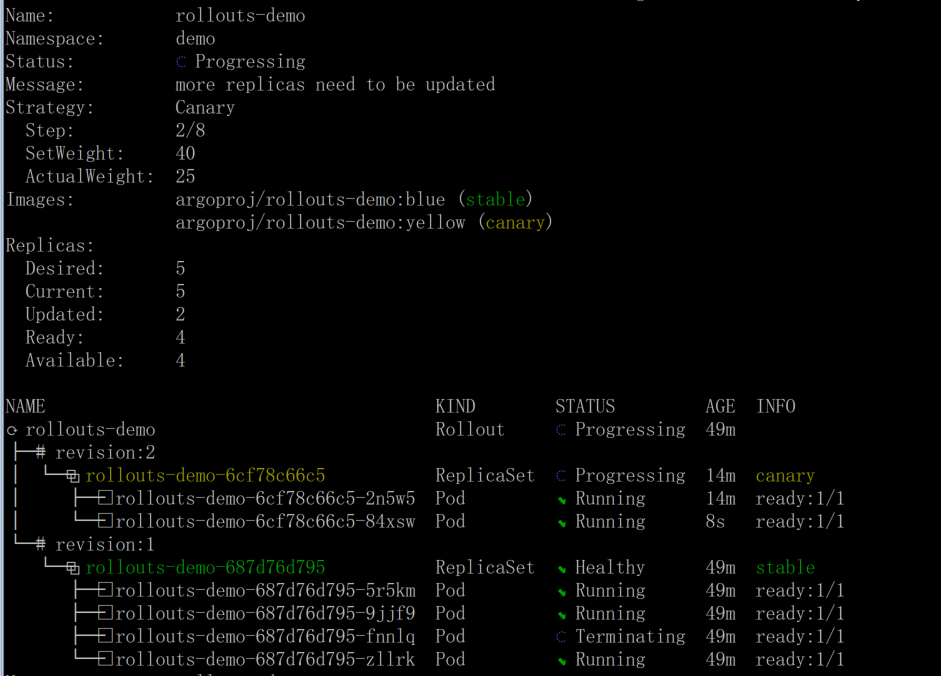Click the pod box icon for 6cf78c66c5-2n5w5
Image resolution: width=941 pixels, height=676 pixels.
(105, 498)
